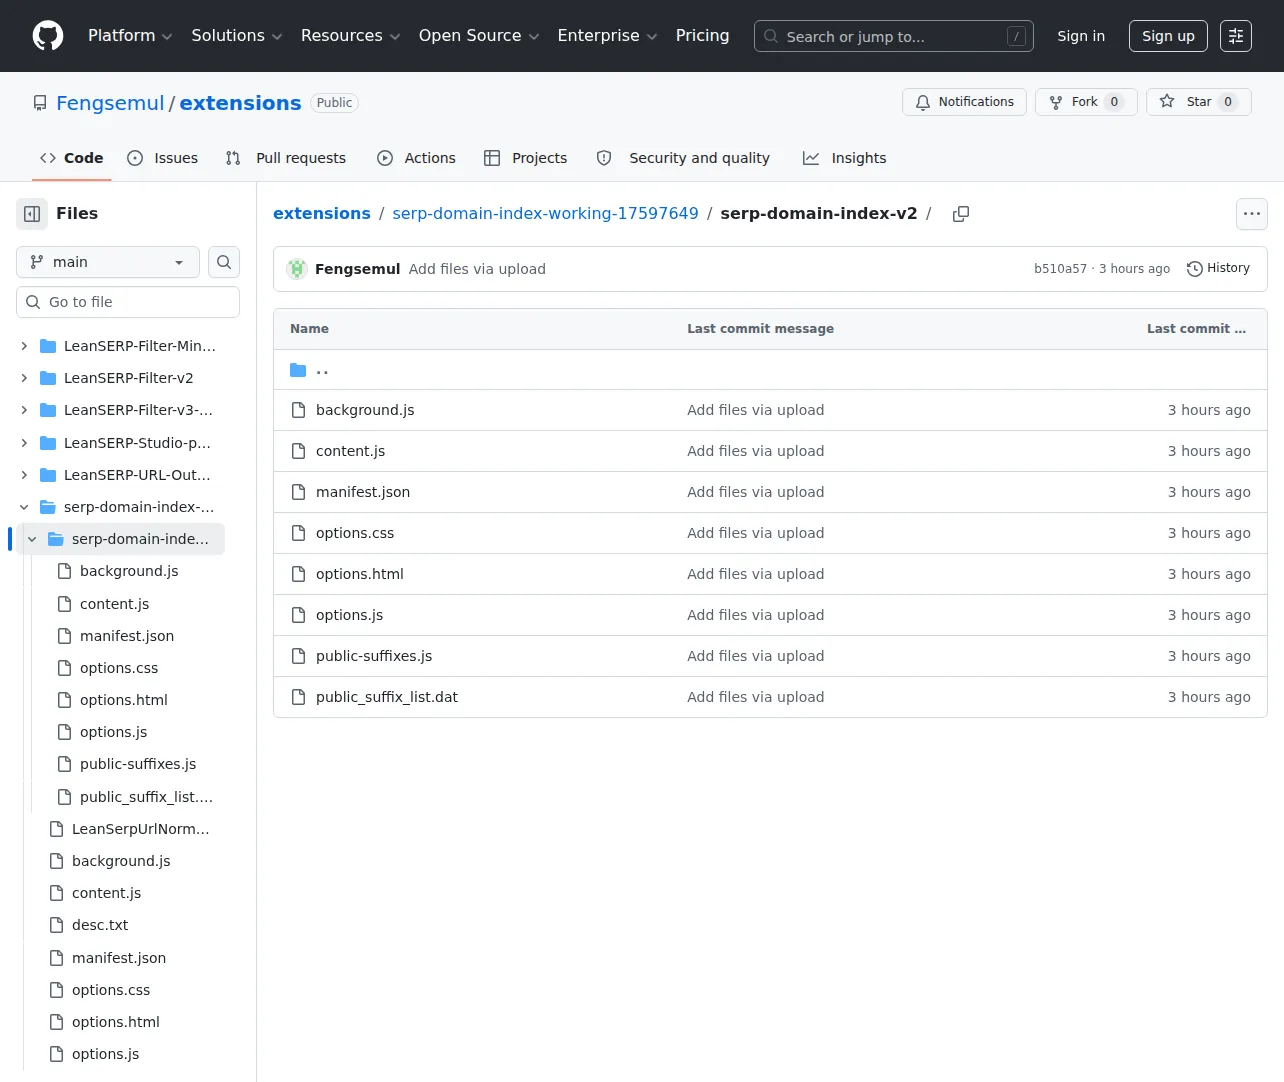
Task: Expand the Platform navigation menu
Action: tap(130, 36)
